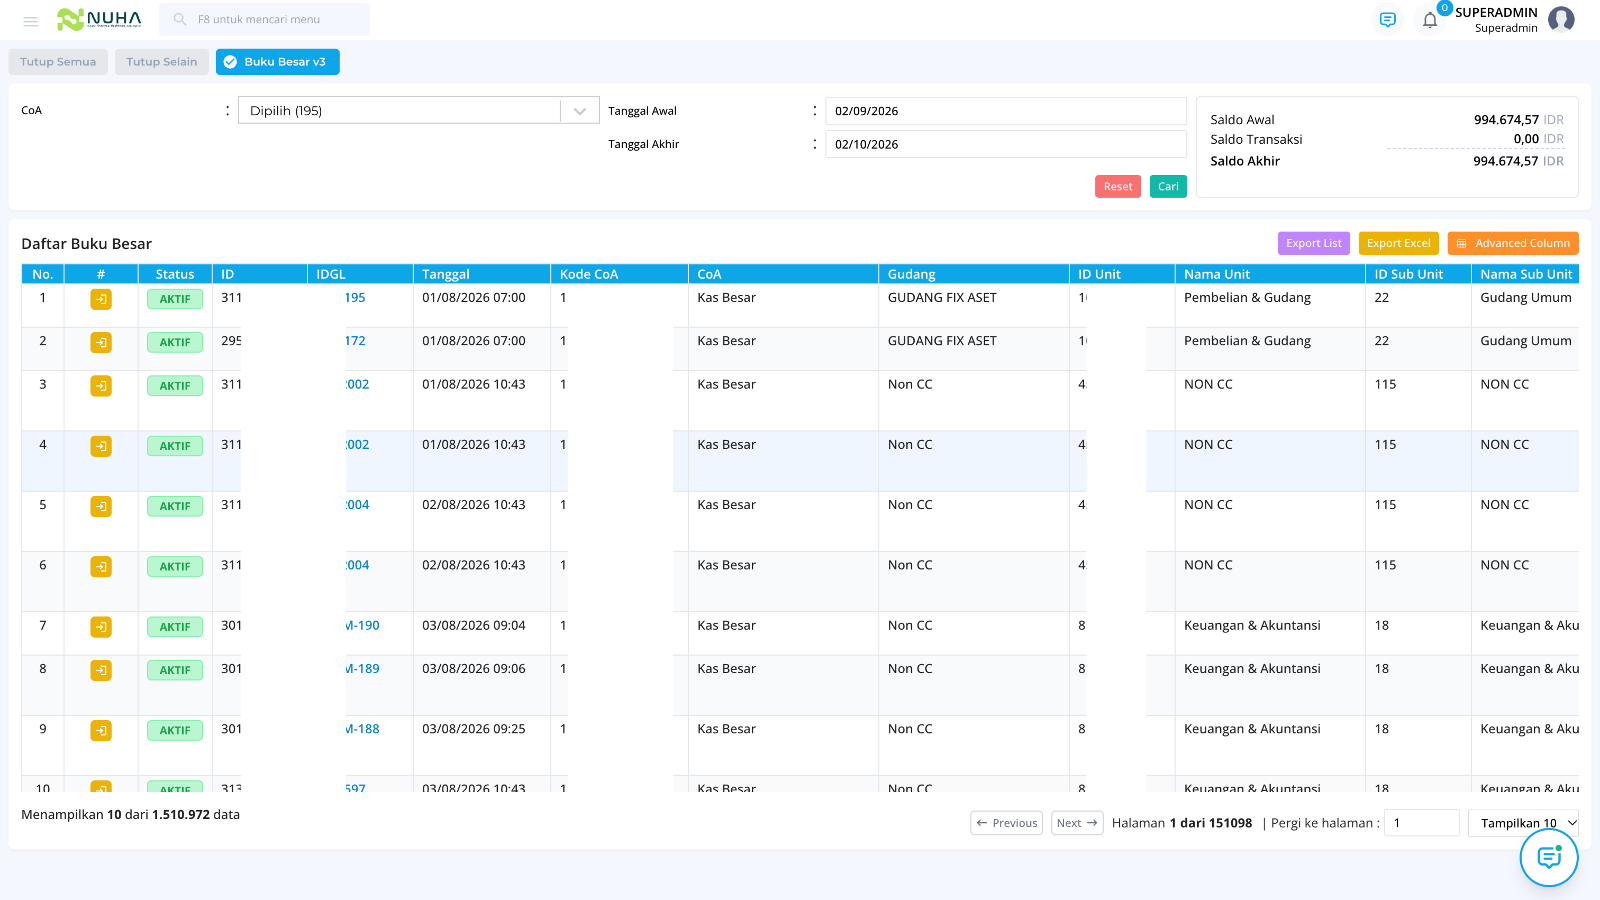The width and height of the screenshot is (1600, 900).
Task: Click the Tanggal Akhir date field
Action: (x=1005, y=144)
